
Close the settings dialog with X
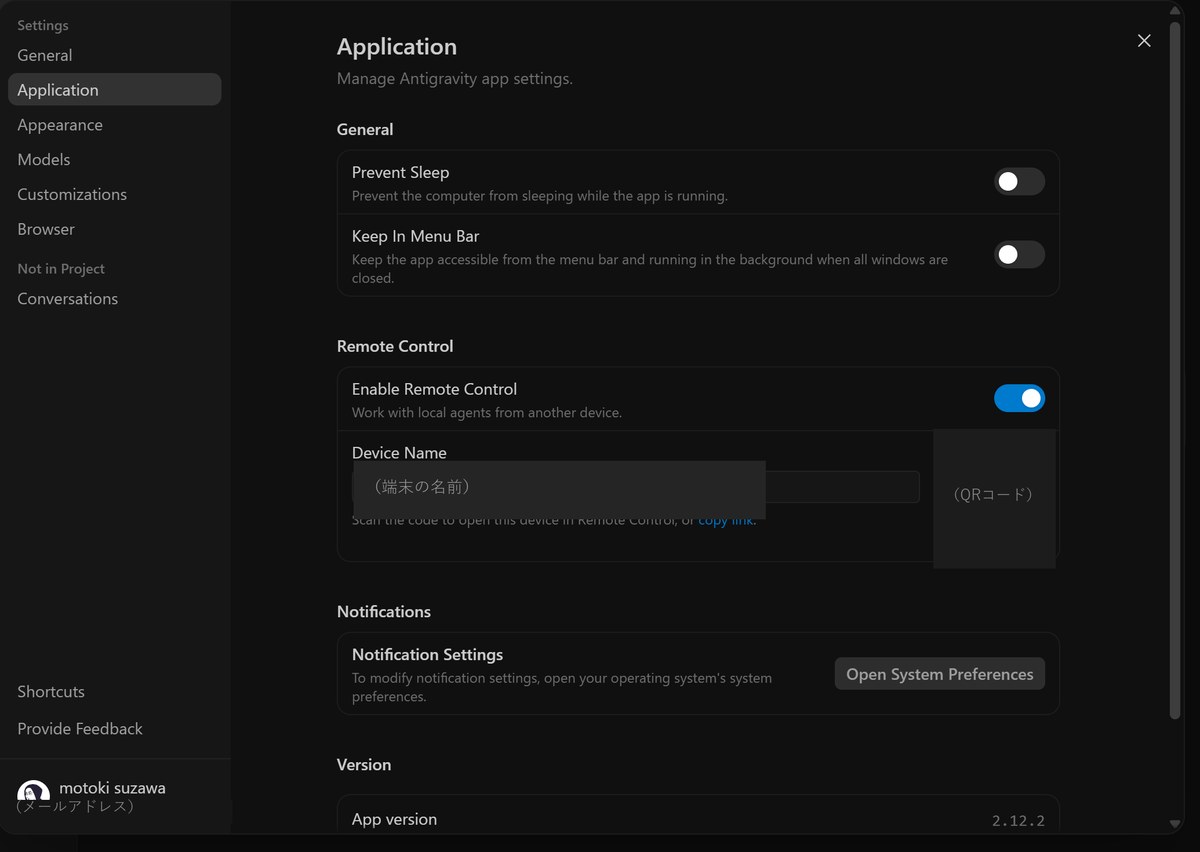tap(1144, 41)
